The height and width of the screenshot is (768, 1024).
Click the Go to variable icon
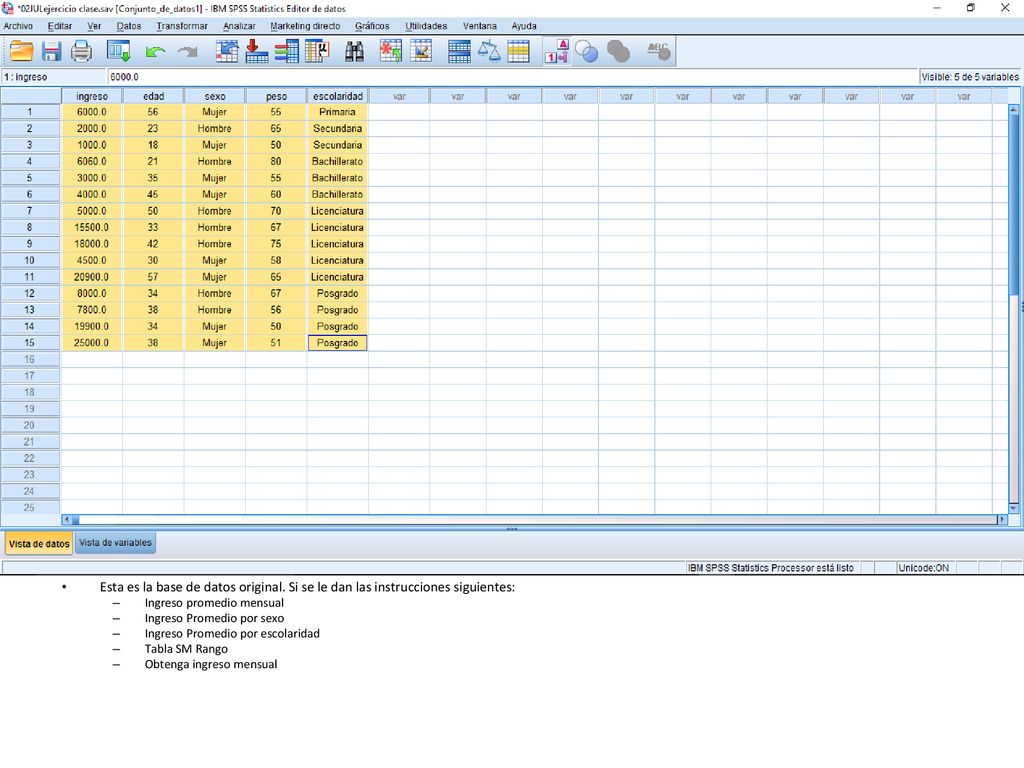(x=256, y=51)
